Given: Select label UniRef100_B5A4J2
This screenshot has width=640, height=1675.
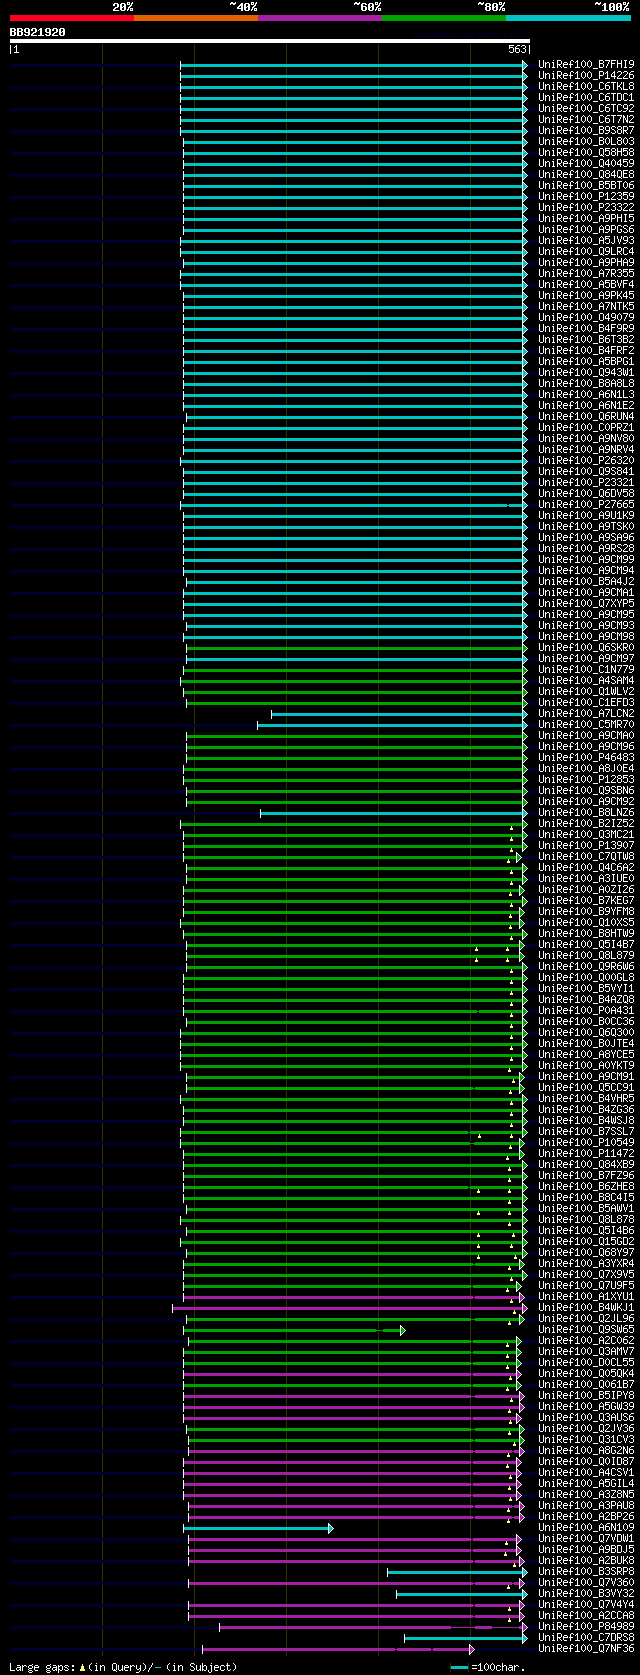Looking at the screenshot, I should pyautogui.click(x=586, y=581).
